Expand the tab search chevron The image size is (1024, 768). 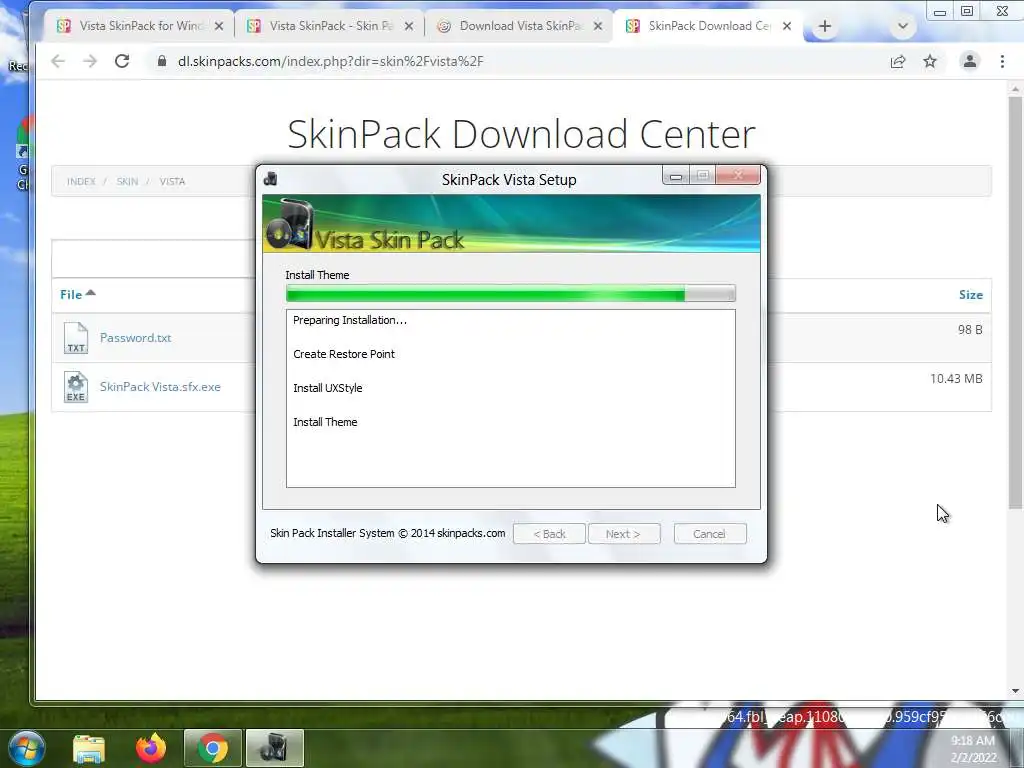click(903, 26)
